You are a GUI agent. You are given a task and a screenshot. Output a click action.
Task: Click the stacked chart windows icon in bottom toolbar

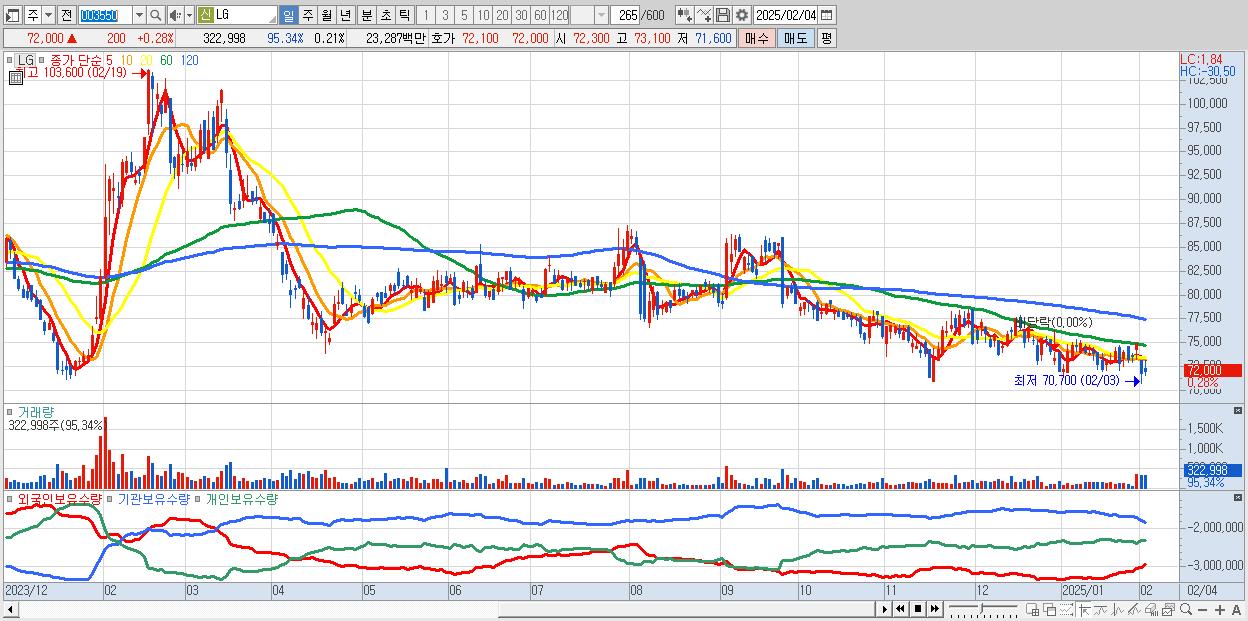pos(1169,609)
